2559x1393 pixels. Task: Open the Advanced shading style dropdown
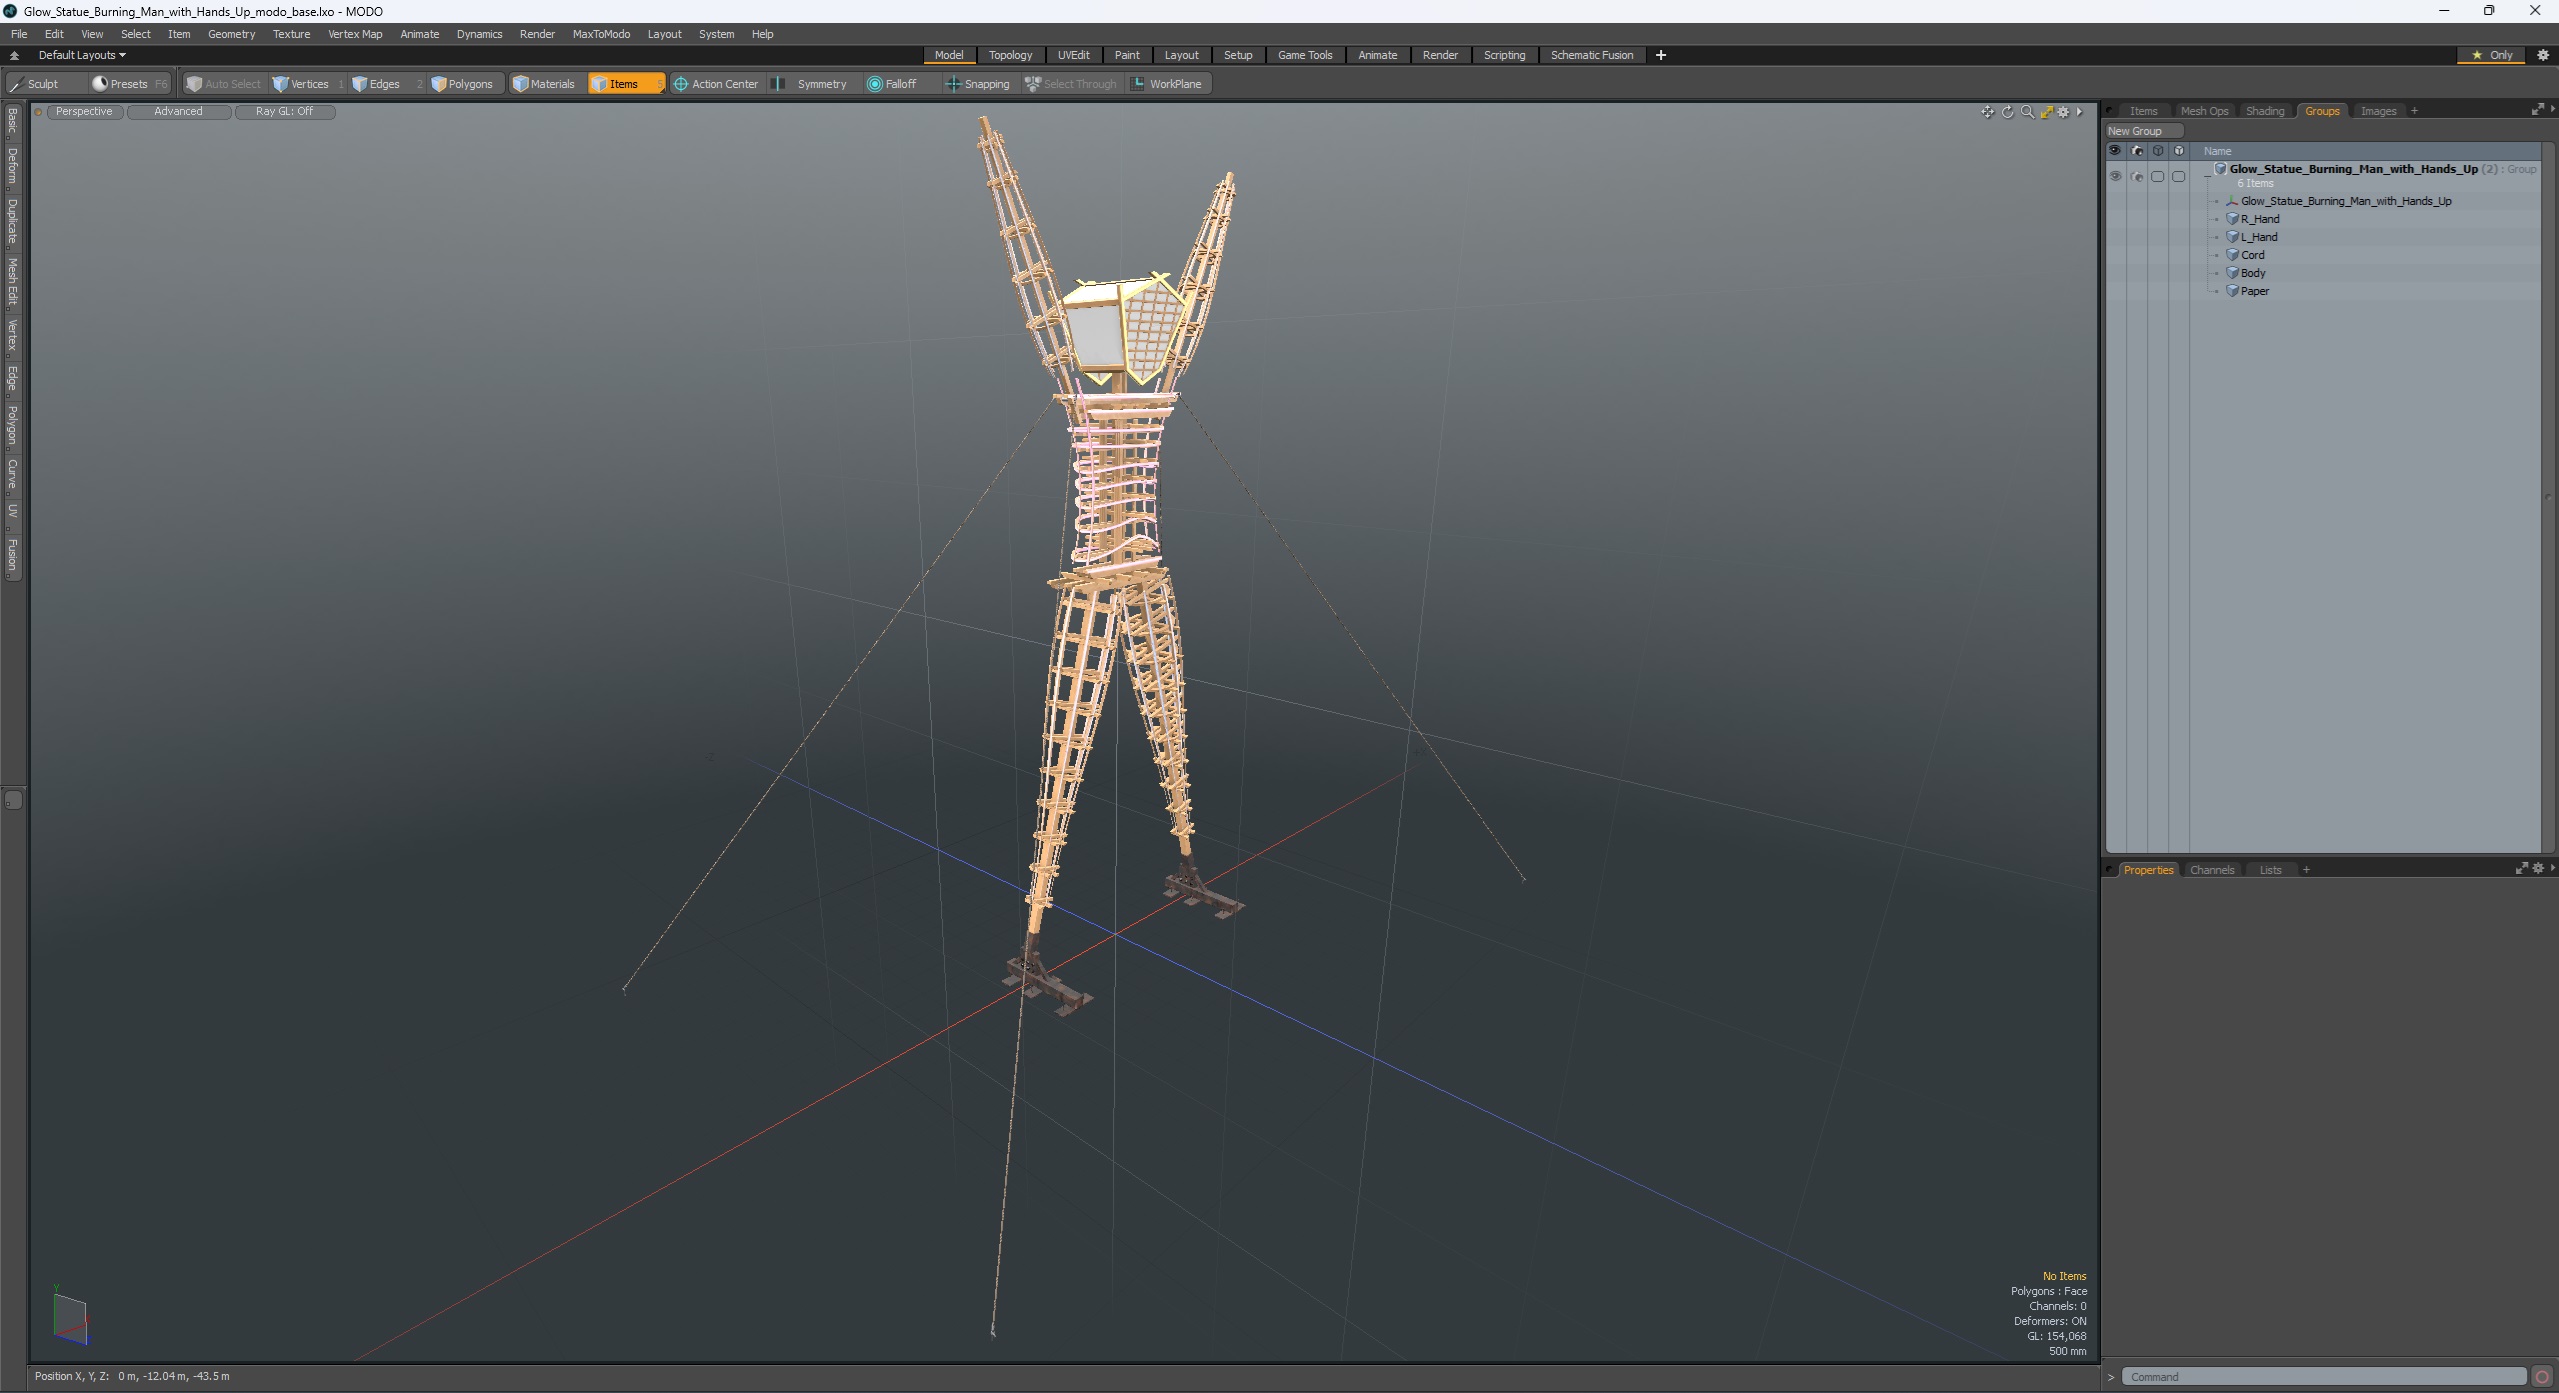pyautogui.click(x=178, y=111)
